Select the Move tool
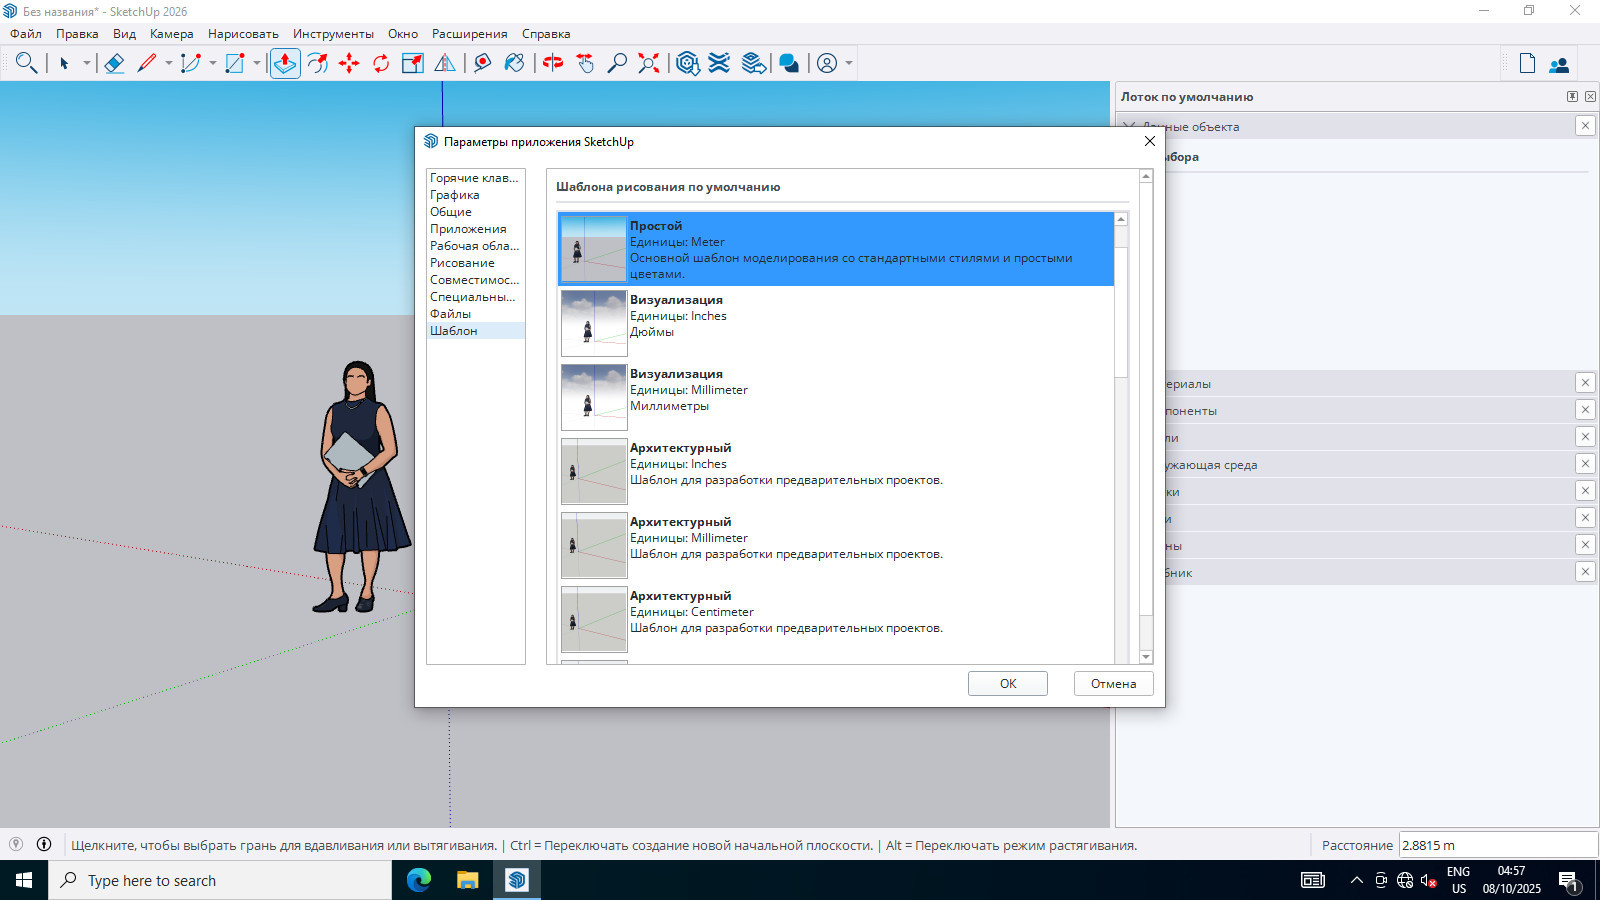 pos(349,63)
